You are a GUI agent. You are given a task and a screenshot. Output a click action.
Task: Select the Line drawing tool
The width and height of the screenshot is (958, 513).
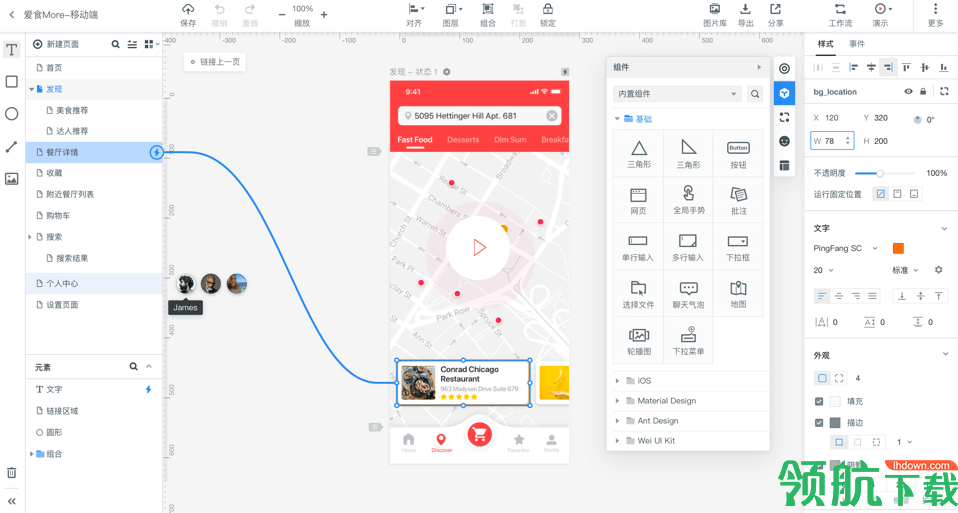12,147
